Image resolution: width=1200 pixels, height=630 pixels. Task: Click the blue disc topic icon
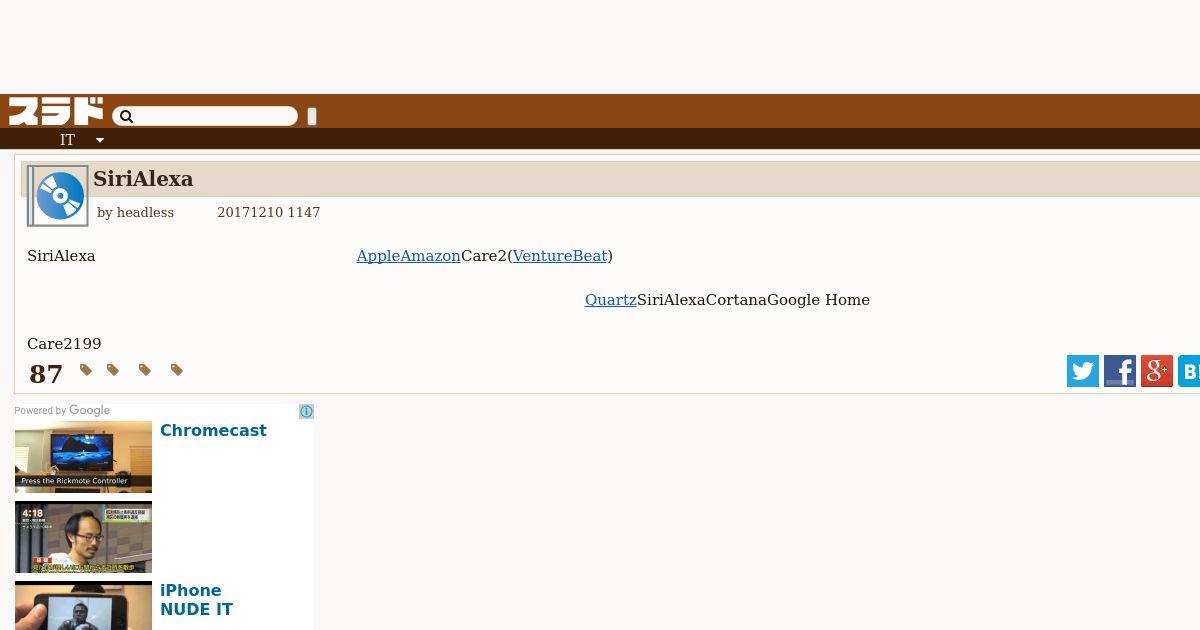click(58, 196)
